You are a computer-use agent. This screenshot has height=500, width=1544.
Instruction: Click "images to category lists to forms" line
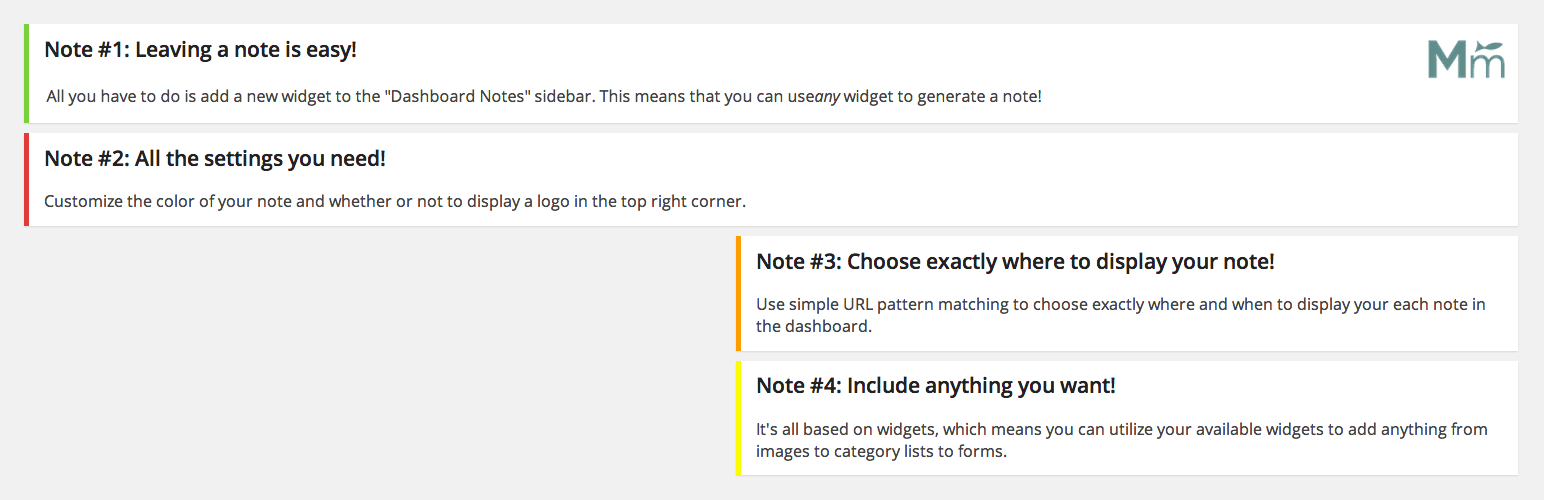[881, 451]
